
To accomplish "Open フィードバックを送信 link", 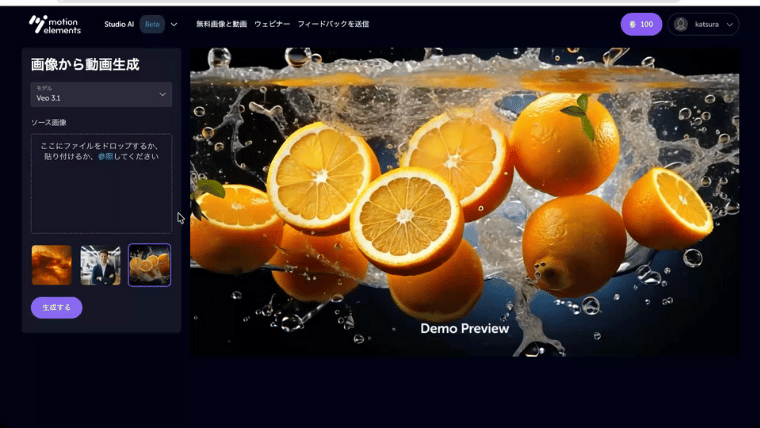I will click(333, 24).
